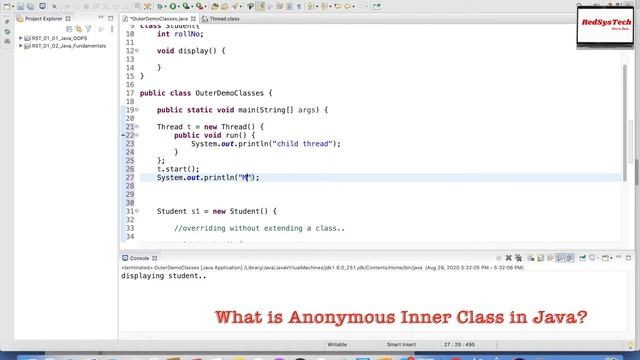640x360 pixels.
Task: Remove all terminated launches in Console
Action: [x=518, y=258]
